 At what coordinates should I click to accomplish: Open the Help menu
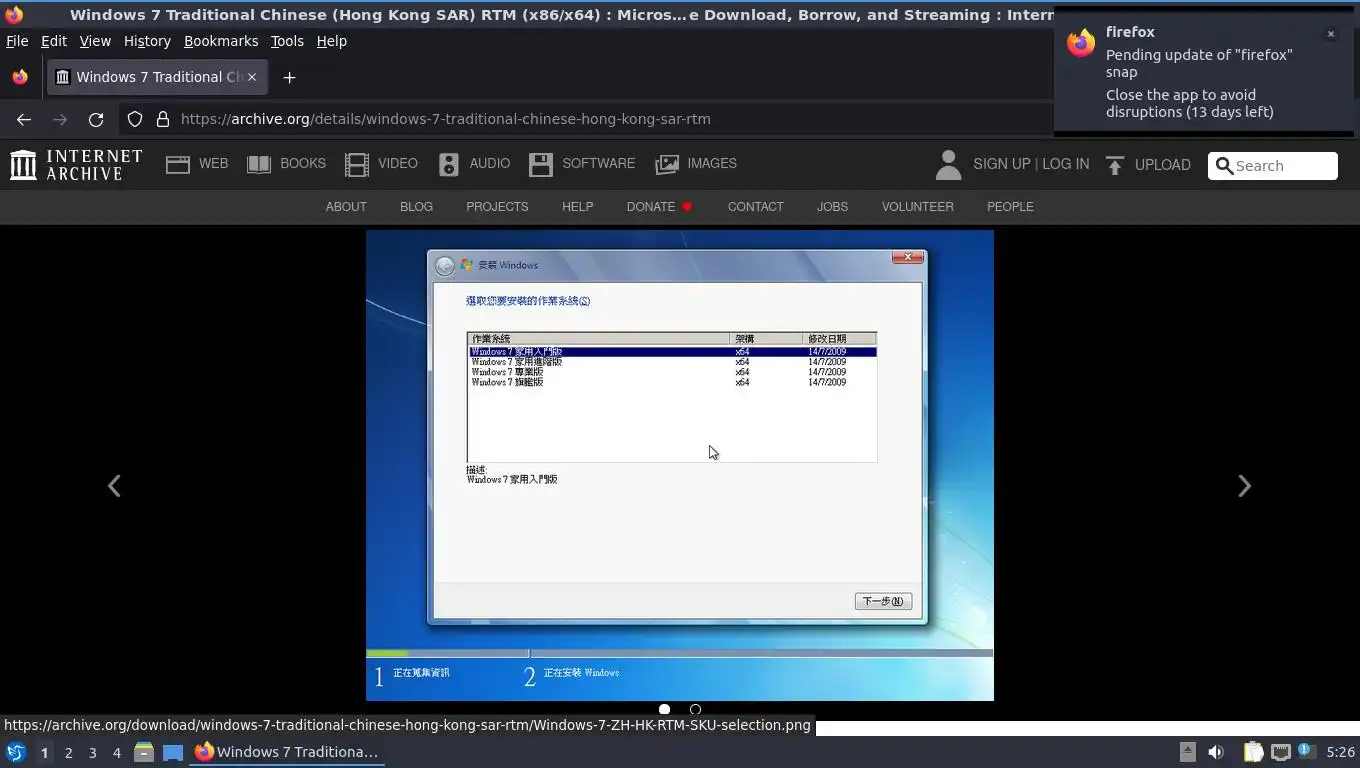332,41
